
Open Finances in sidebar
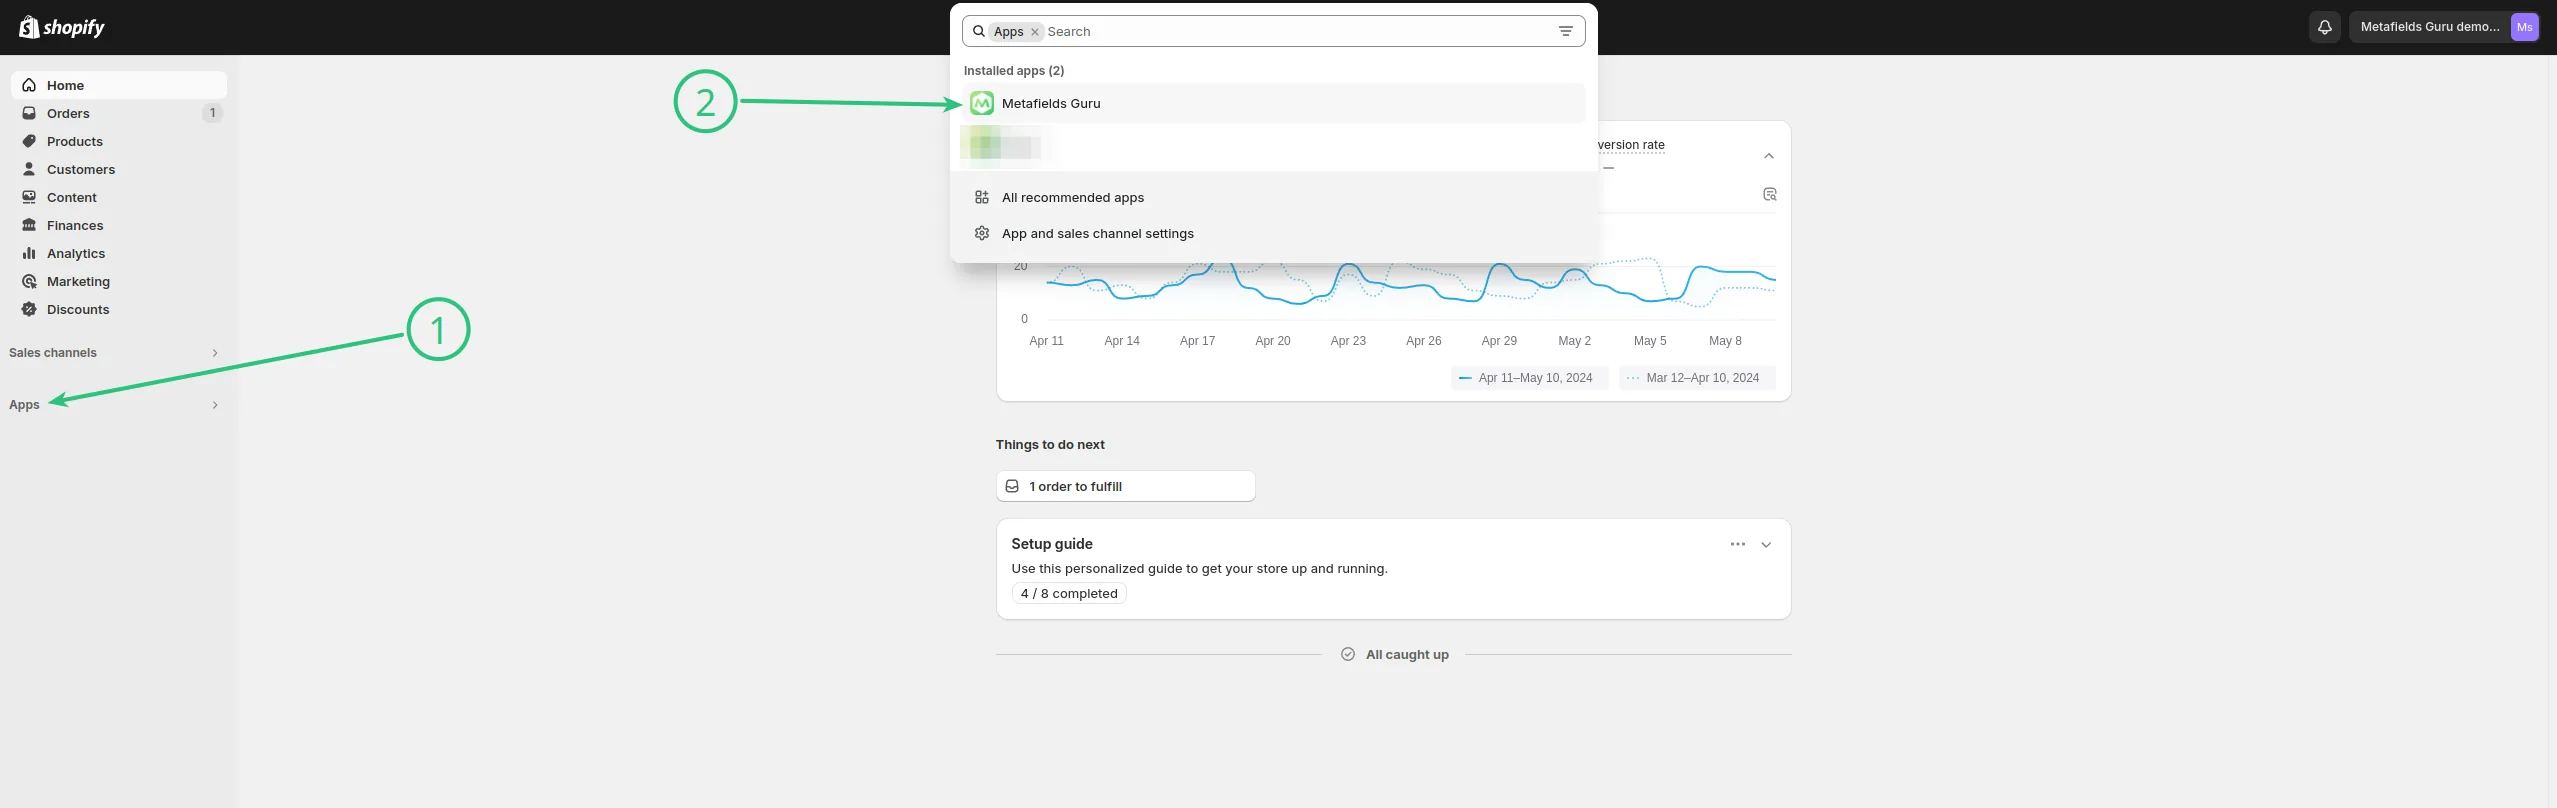(x=119, y=225)
